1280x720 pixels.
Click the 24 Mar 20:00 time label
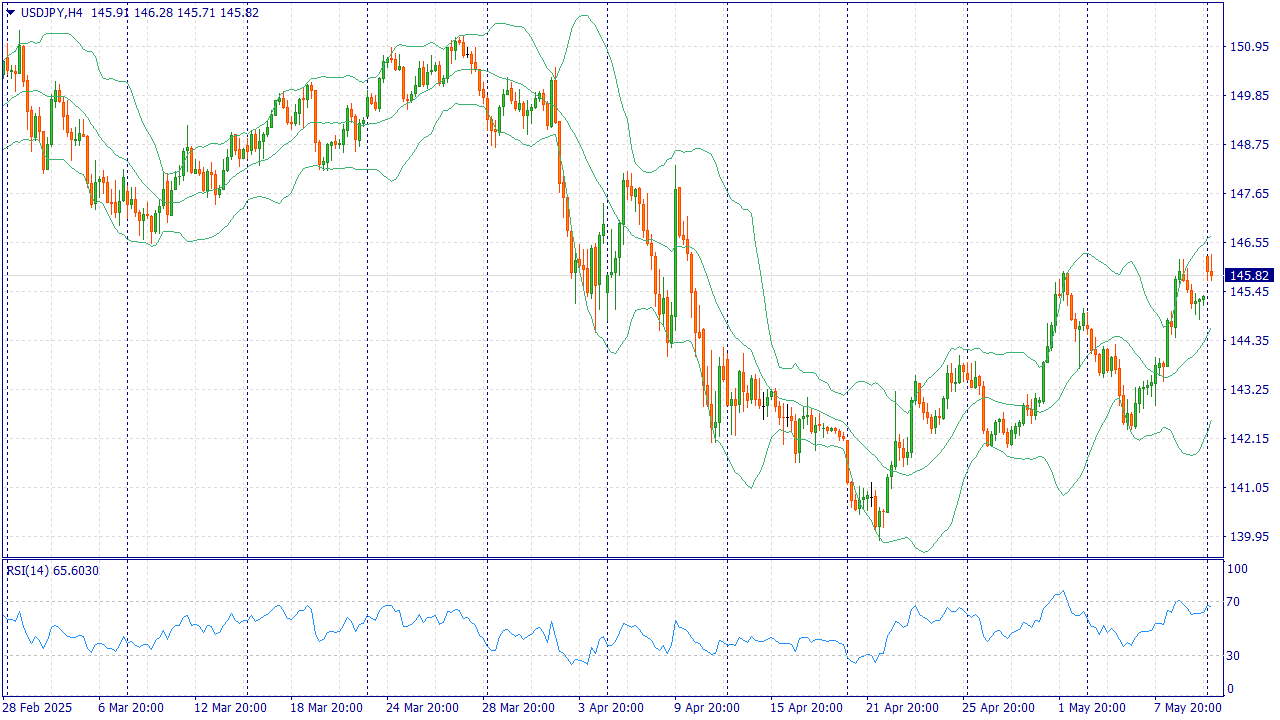422,708
